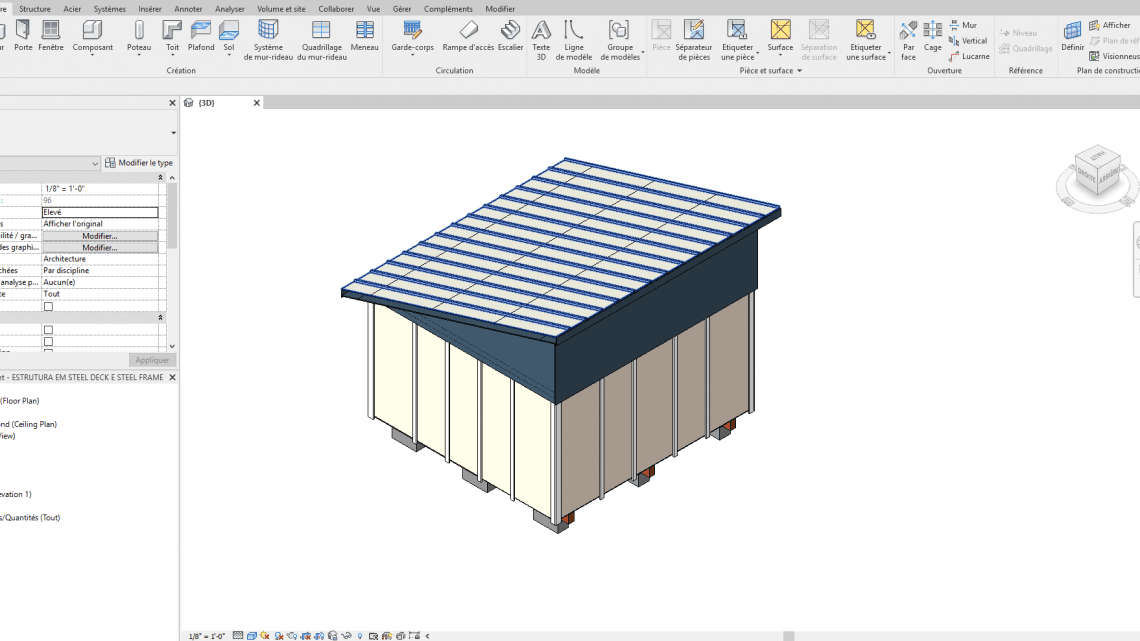Open the Acier ribbon tab
The width and height of the screenshot is (1140, 641).
(72, 9)
